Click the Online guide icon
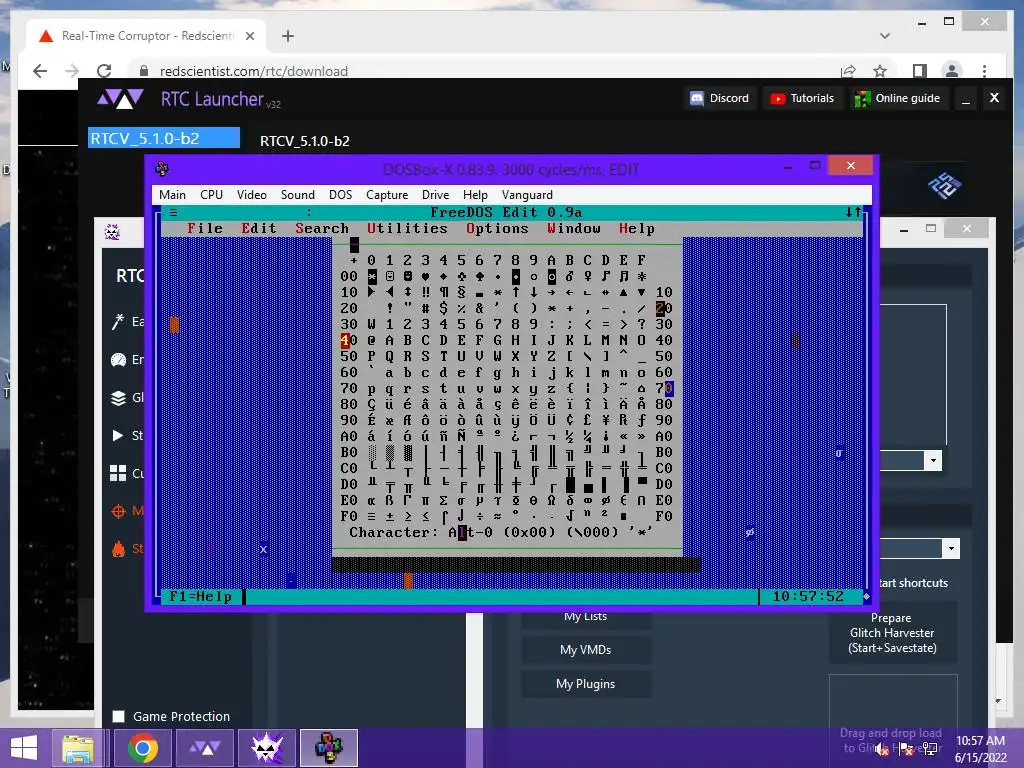This screenshot has width=1024, height=768. point(862,99)
